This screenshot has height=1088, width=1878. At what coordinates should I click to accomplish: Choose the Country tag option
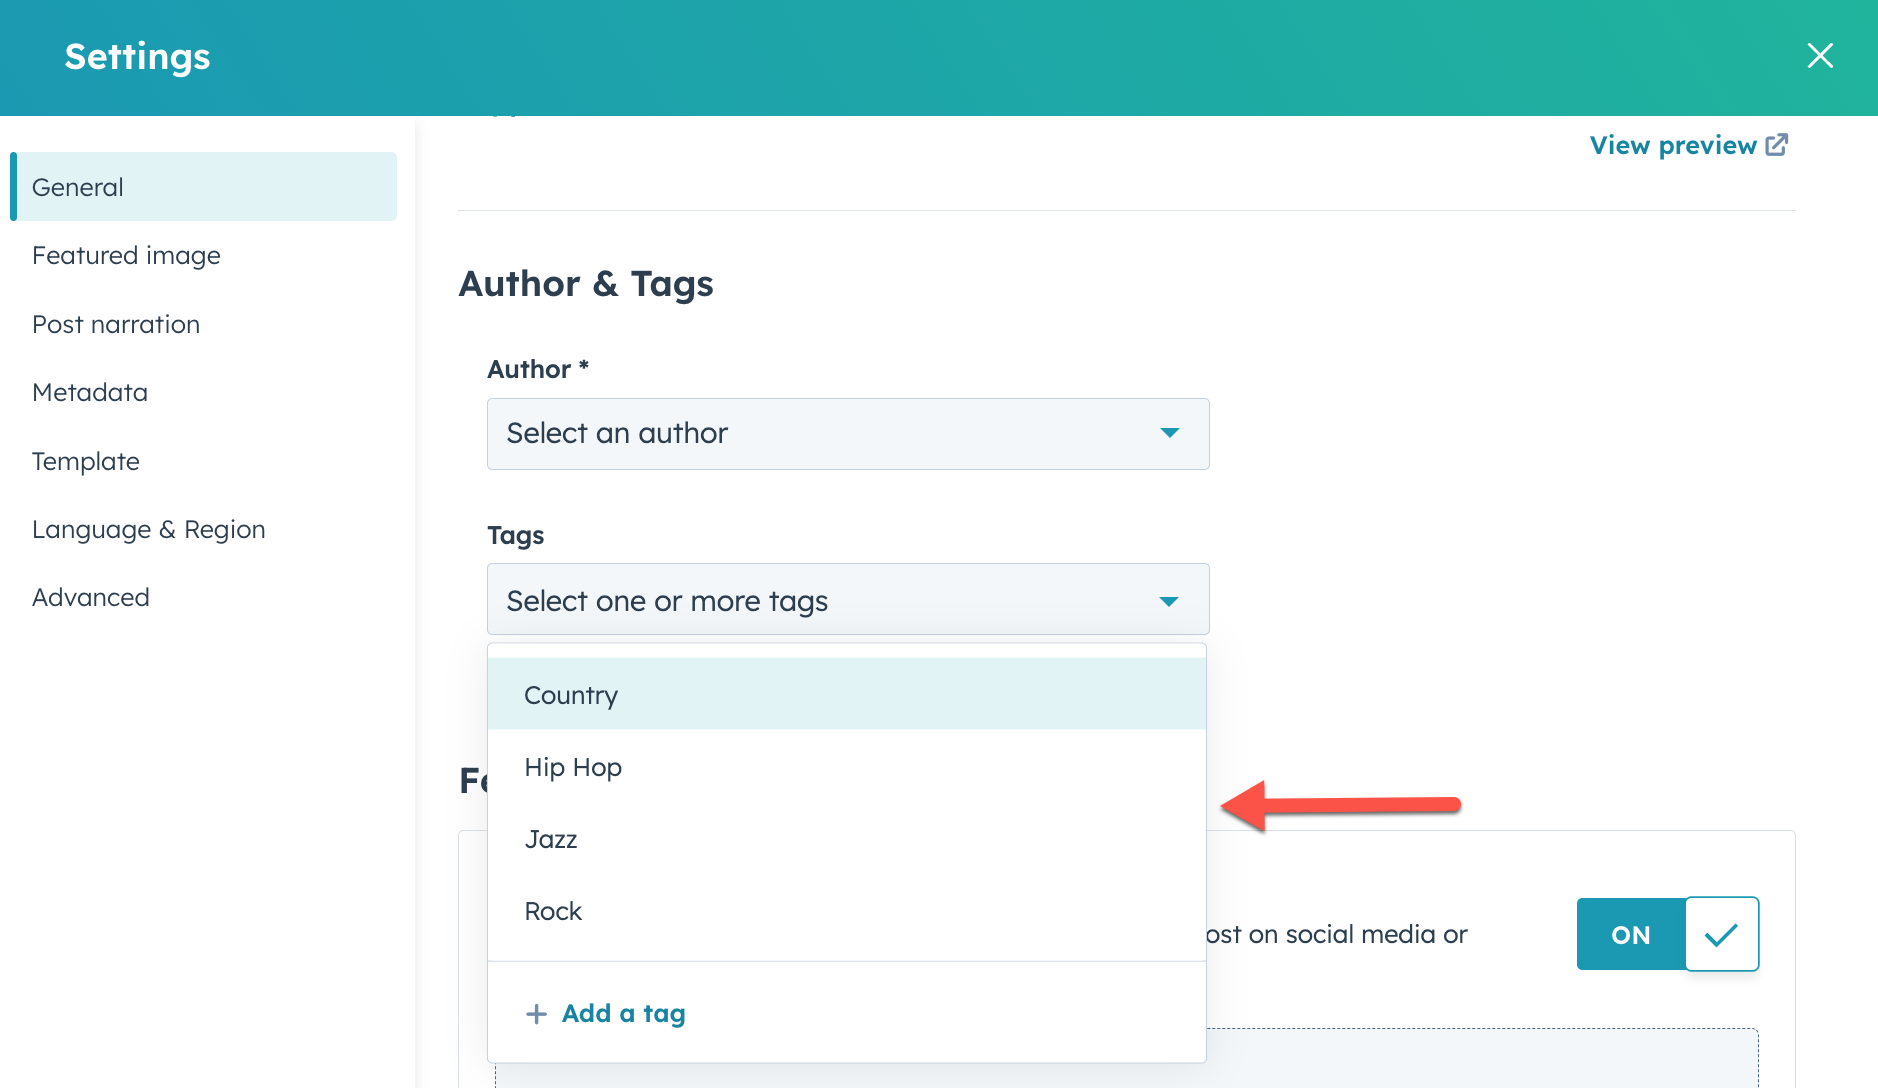(847, 694)
